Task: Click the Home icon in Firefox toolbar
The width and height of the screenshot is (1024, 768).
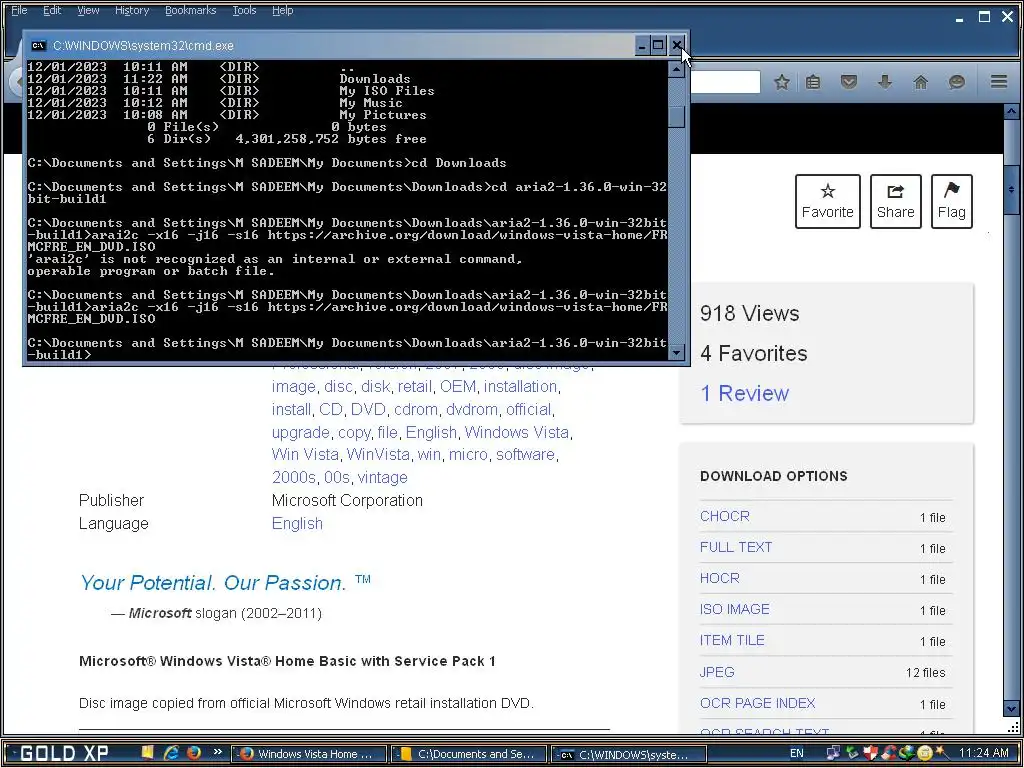Action: [921, 82]
